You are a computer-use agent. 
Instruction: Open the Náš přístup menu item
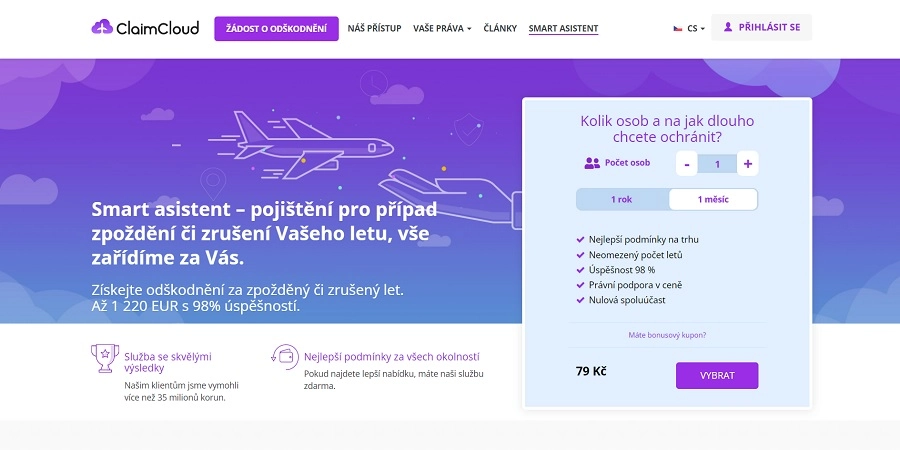tap(374, 28)
